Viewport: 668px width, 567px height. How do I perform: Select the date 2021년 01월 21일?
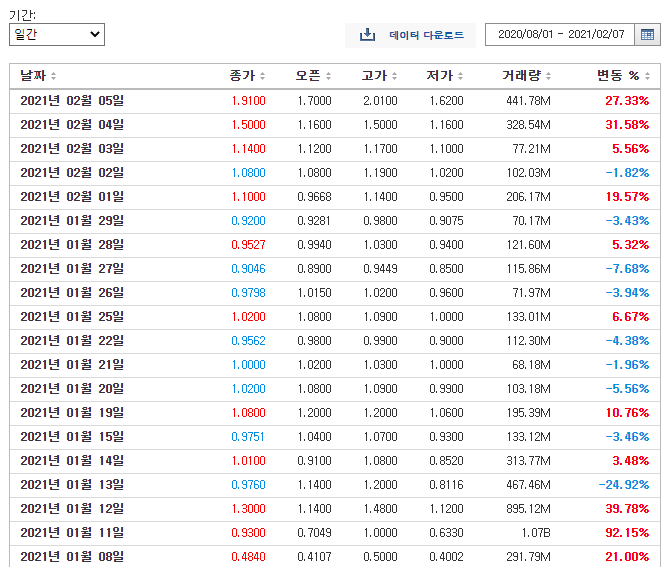(x=72, y=365)
